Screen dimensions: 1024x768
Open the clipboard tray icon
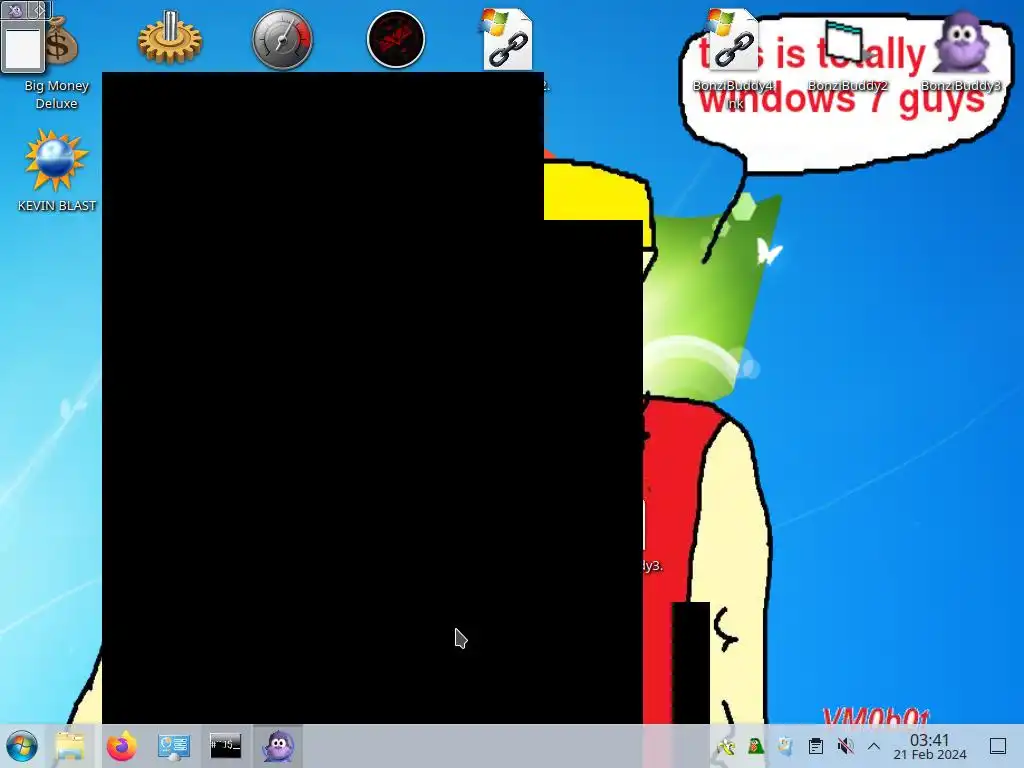pos(816,746)
